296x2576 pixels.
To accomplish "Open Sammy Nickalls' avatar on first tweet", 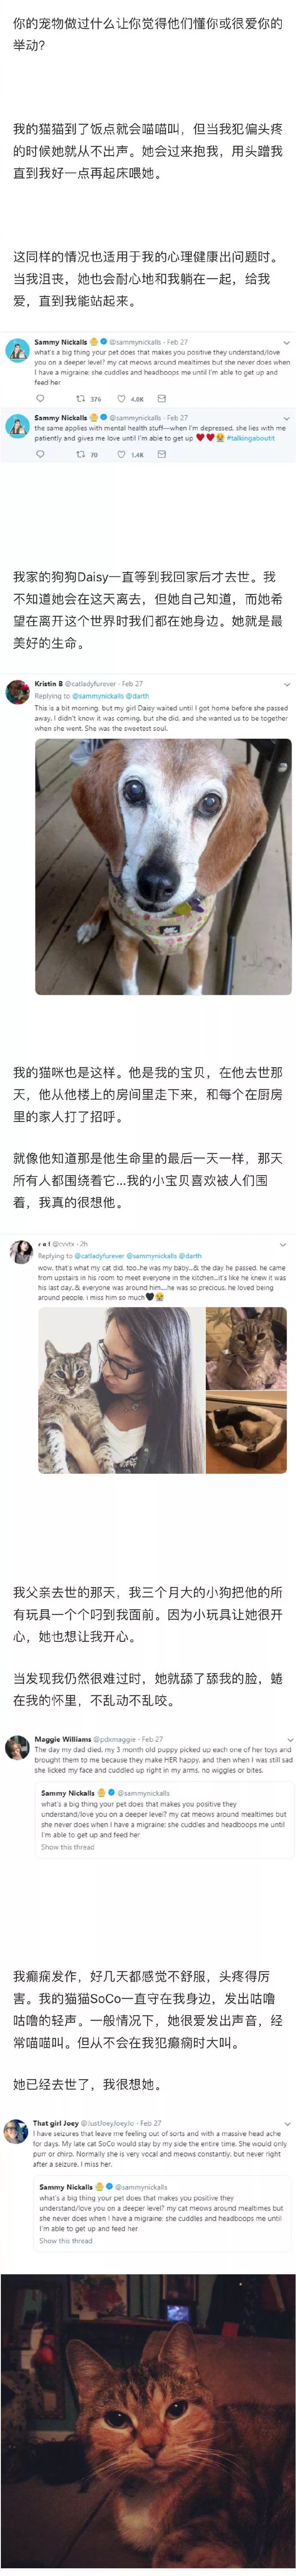I will tap(17, 351).
